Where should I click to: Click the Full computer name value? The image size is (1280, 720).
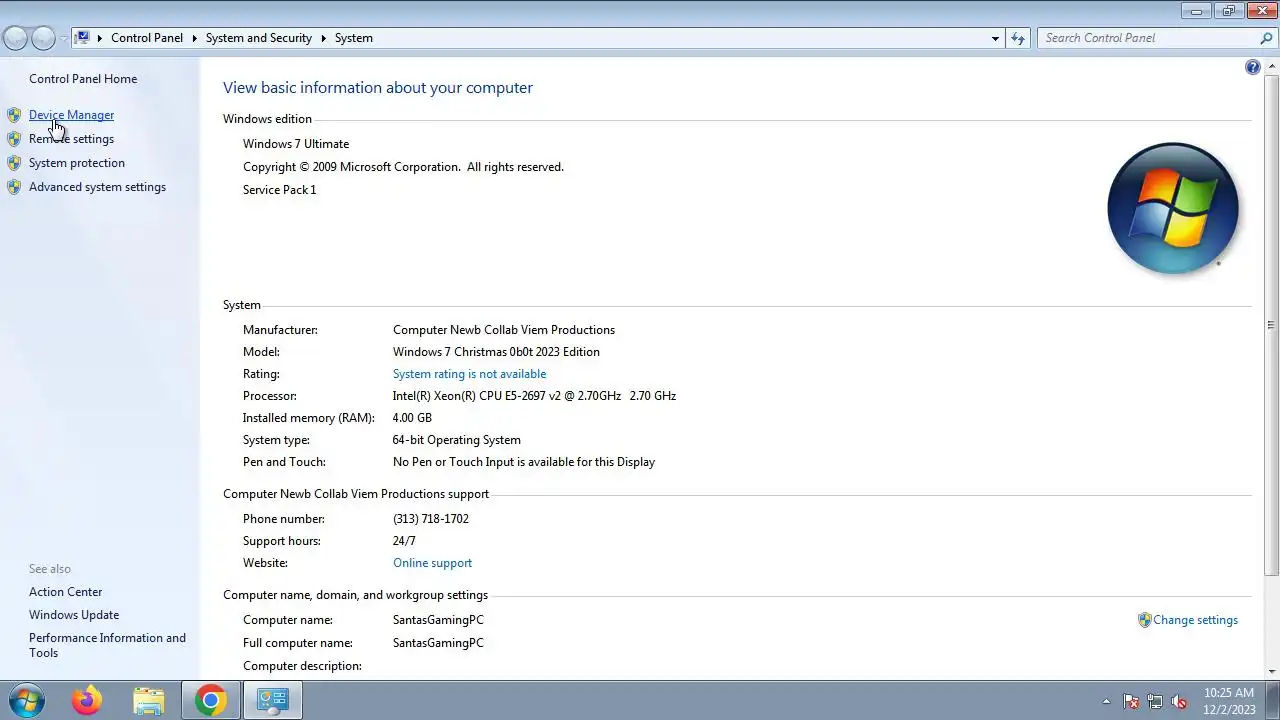click(438, 643)
